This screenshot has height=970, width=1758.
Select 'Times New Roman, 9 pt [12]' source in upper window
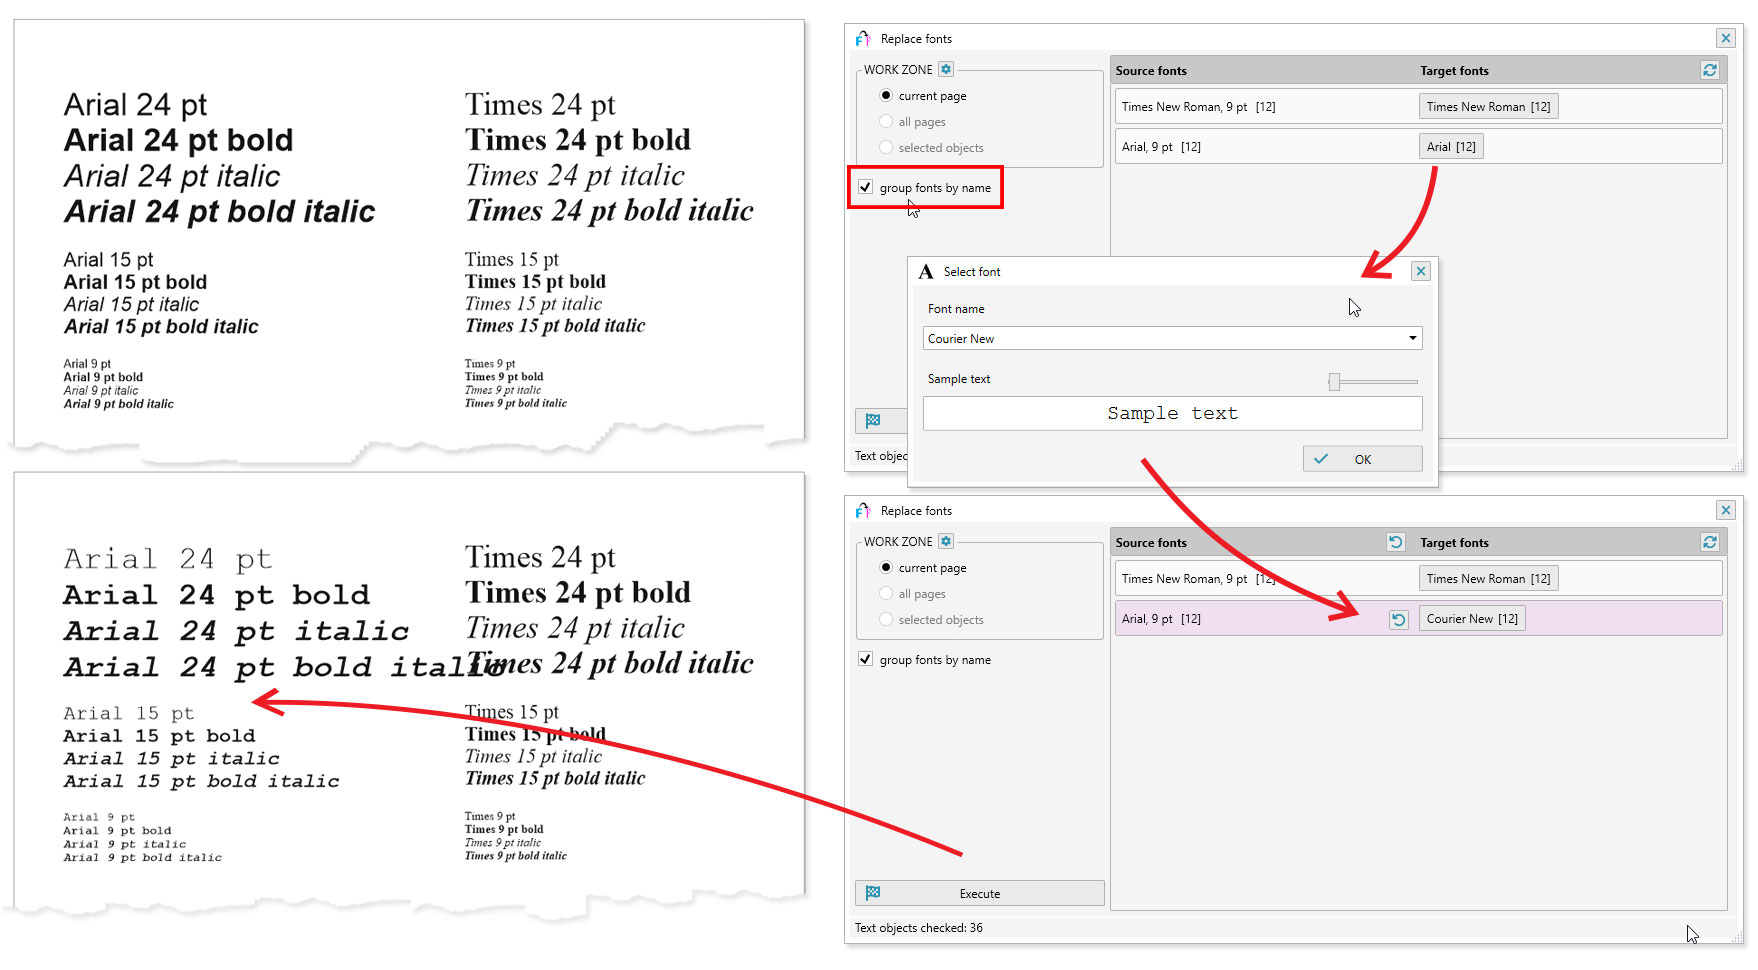click(x=1198, y=107)
